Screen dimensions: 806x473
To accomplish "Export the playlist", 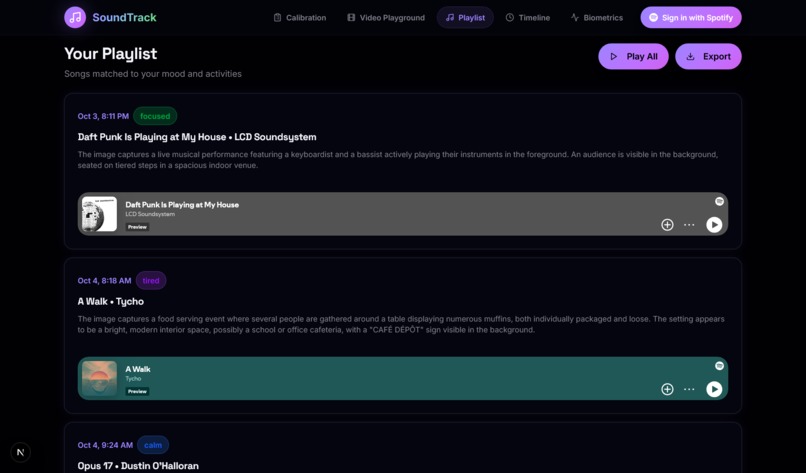I will (x=708, y=57).
